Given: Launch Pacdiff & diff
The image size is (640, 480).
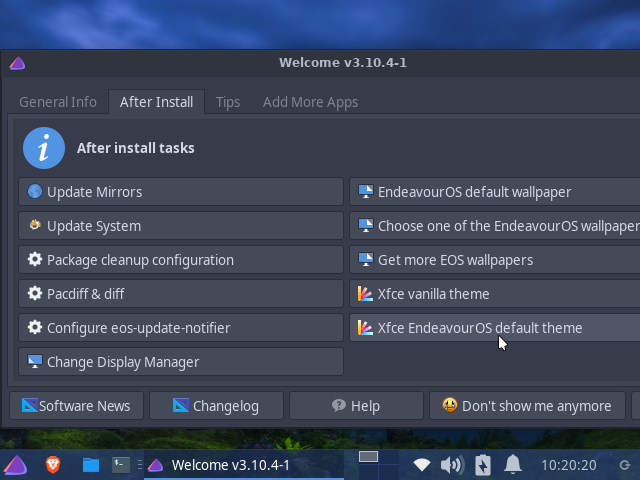Looking at the screenshot, I should click(181, 294).
